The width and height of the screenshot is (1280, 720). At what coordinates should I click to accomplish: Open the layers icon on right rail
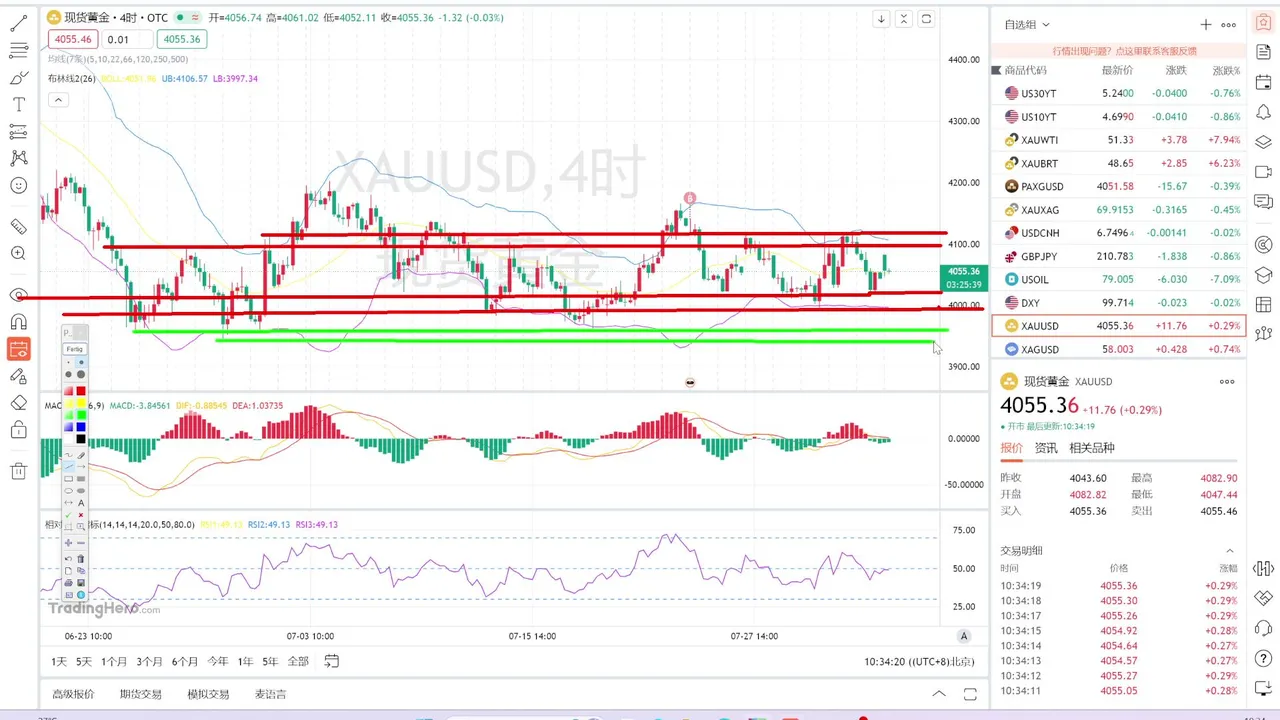click(x=1263, y=142)
